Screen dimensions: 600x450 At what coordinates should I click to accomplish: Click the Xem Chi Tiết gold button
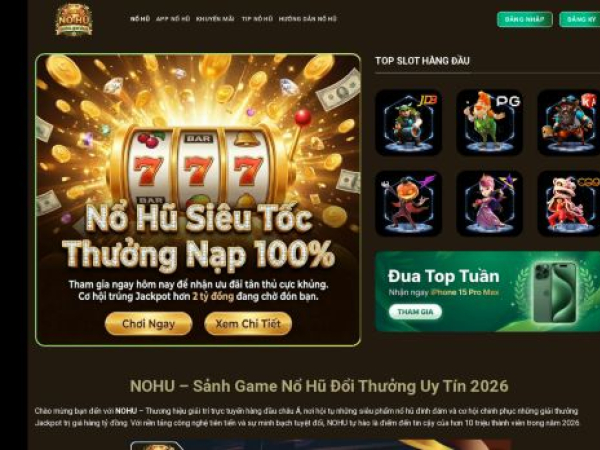pos(248,324)
